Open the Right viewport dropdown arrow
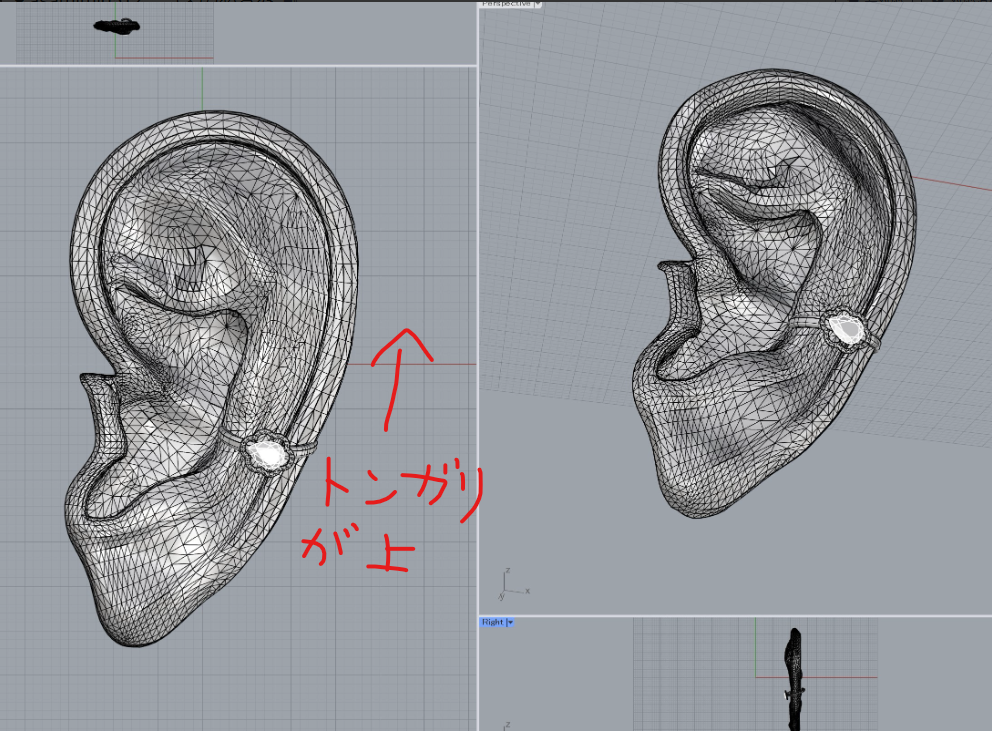 click(x=510, y=623)
